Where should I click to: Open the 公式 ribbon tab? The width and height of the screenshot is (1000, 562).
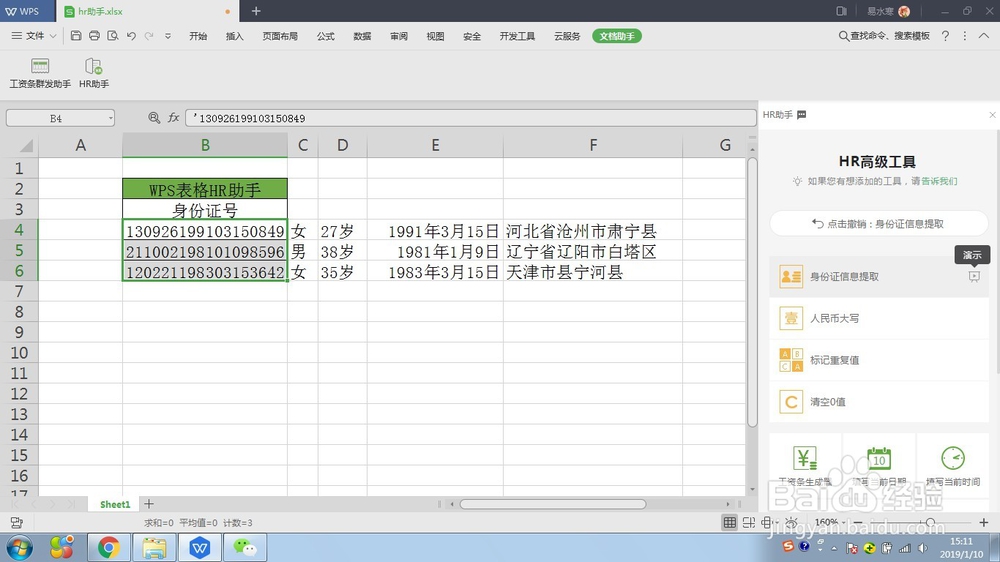(x=325, y=36)
